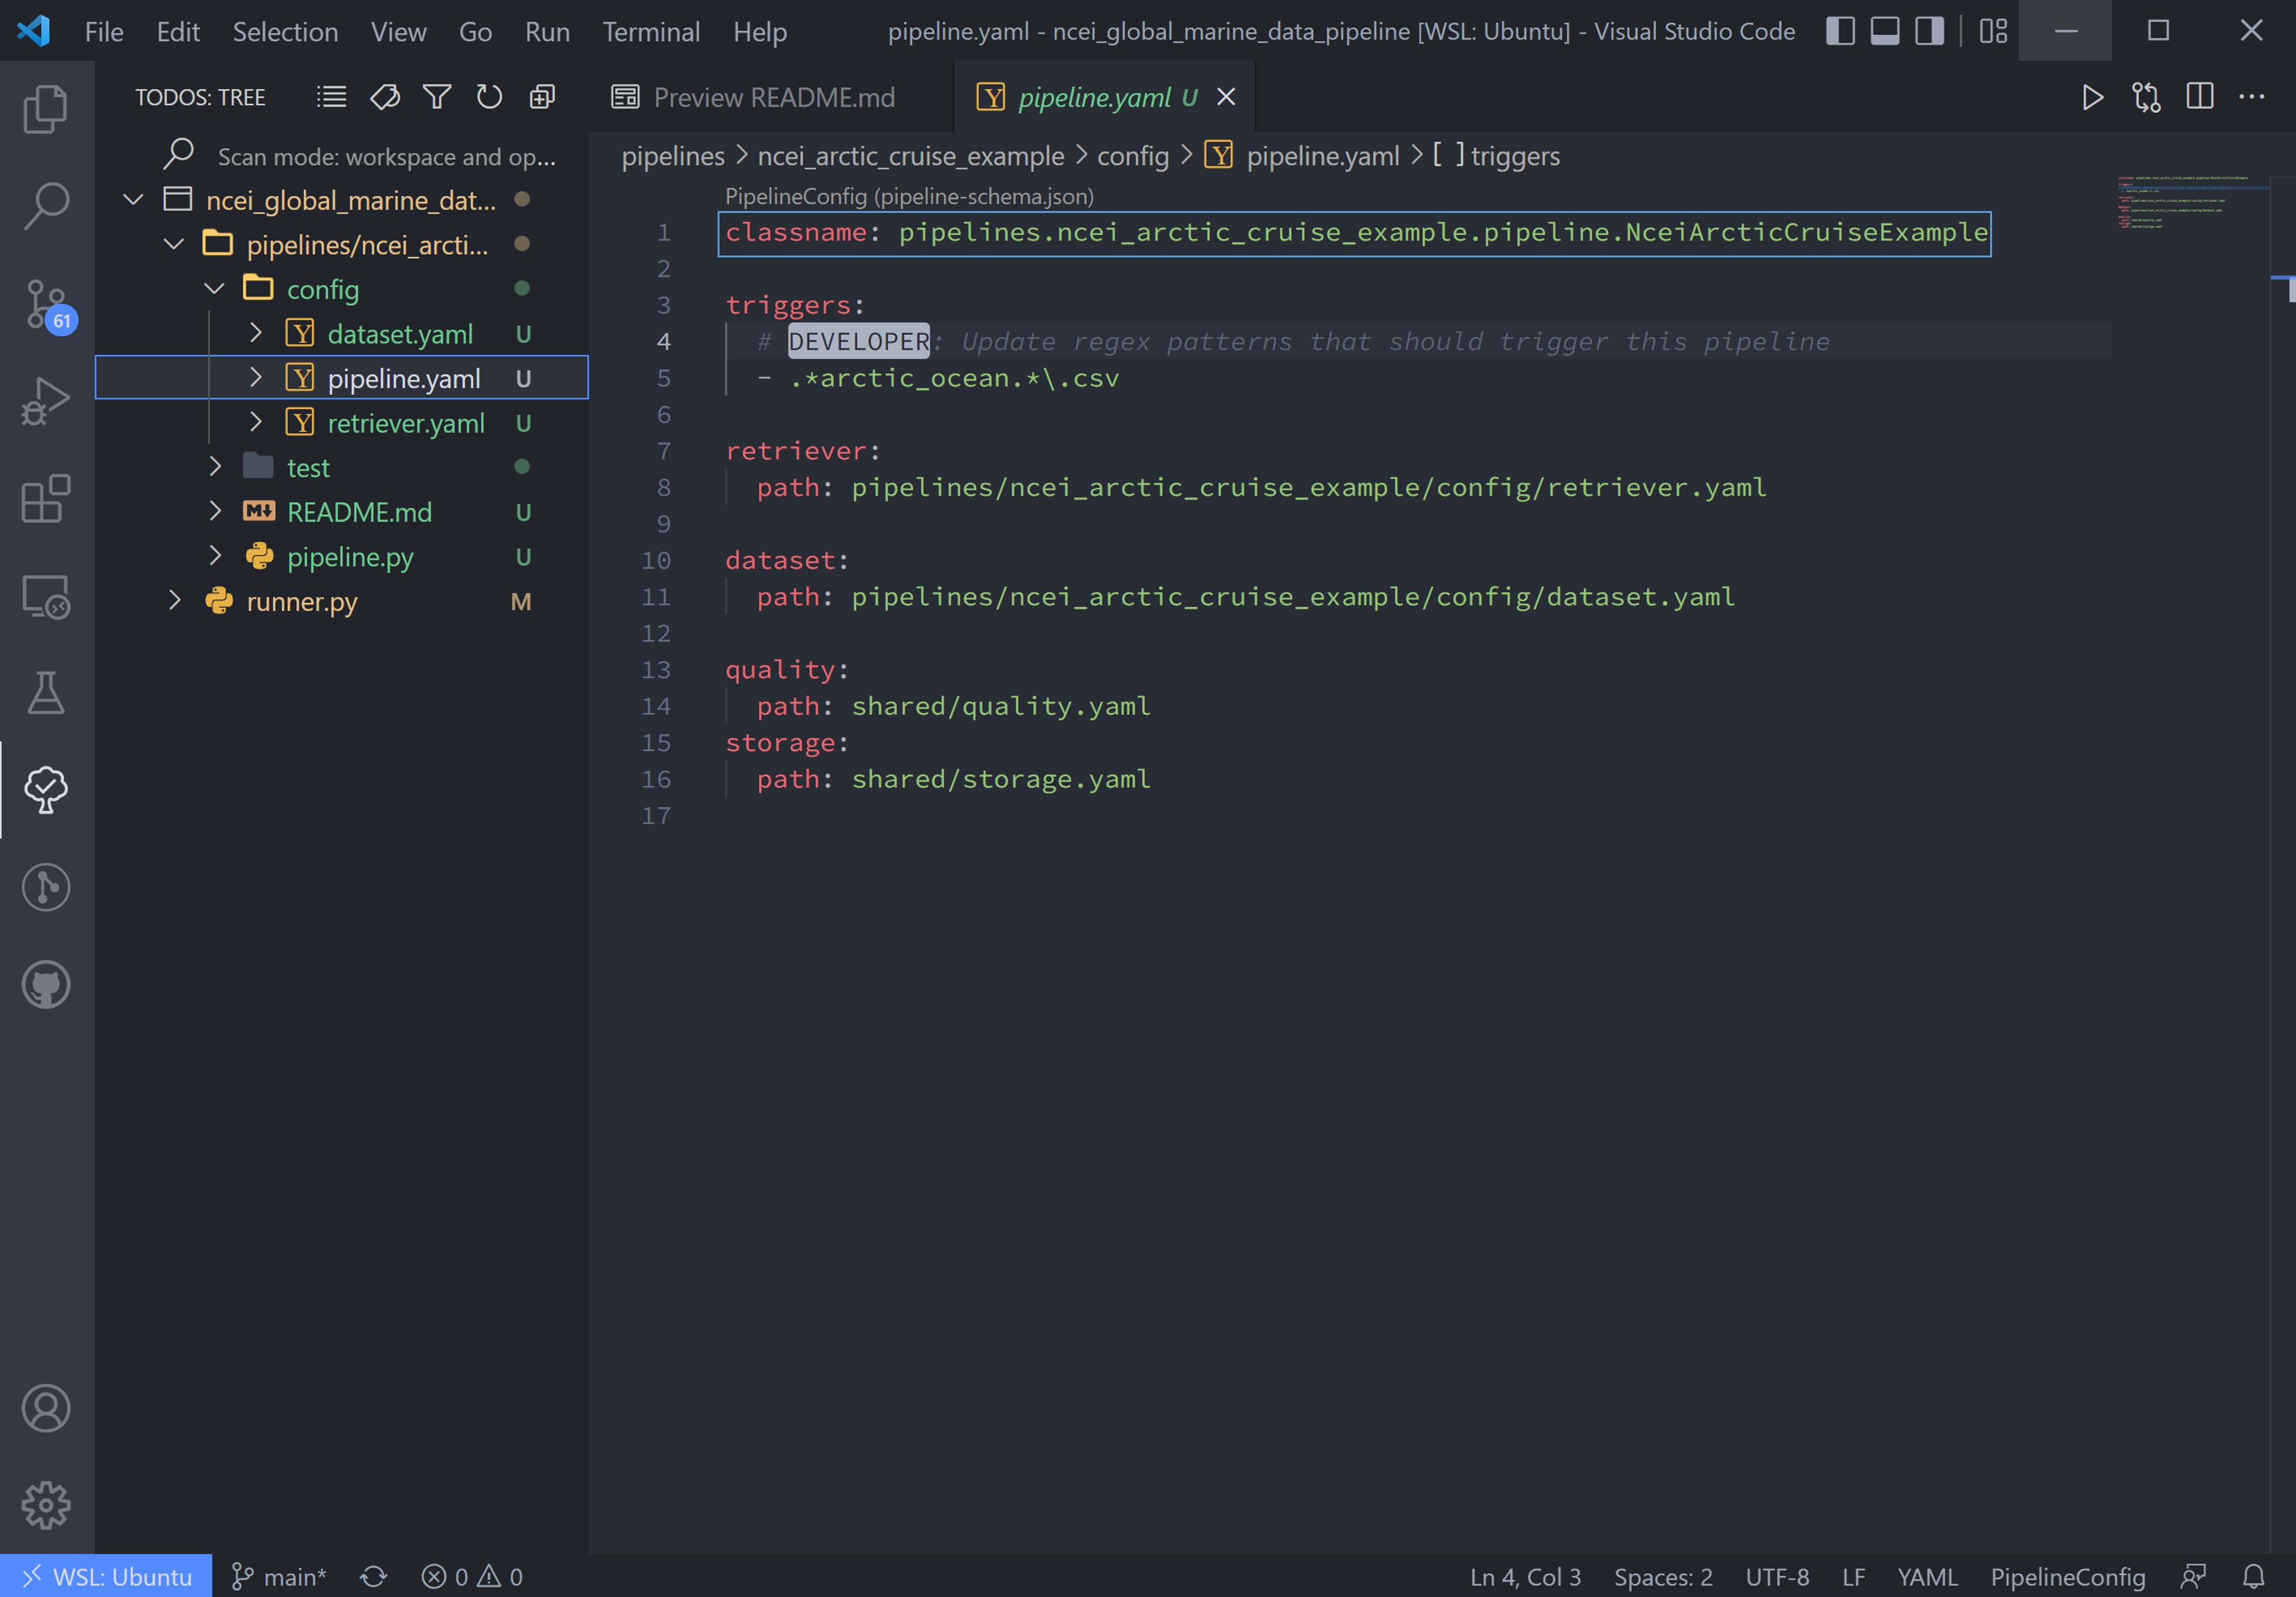Collapse the config folder
Image resolution: width=2296 pixels, height=1597 pixels.
click(214, 289)
